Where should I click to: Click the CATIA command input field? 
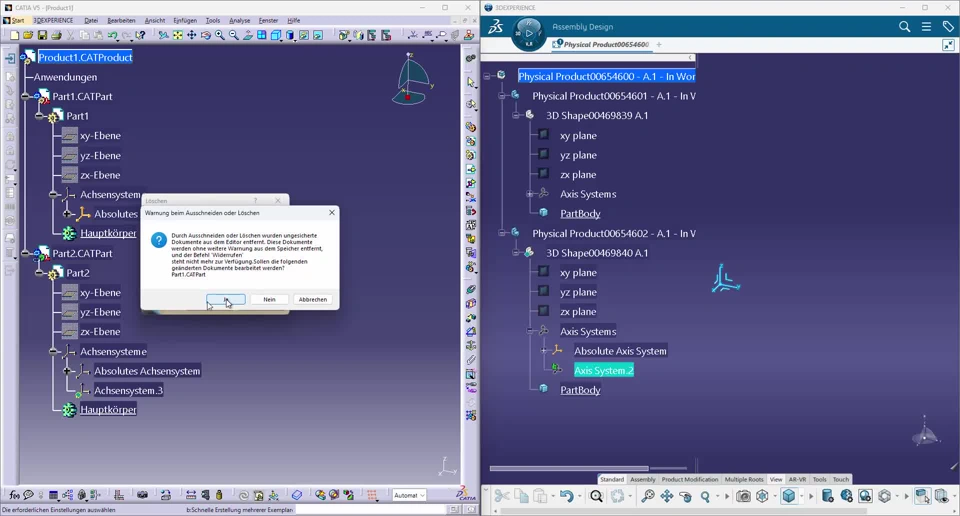372,509
